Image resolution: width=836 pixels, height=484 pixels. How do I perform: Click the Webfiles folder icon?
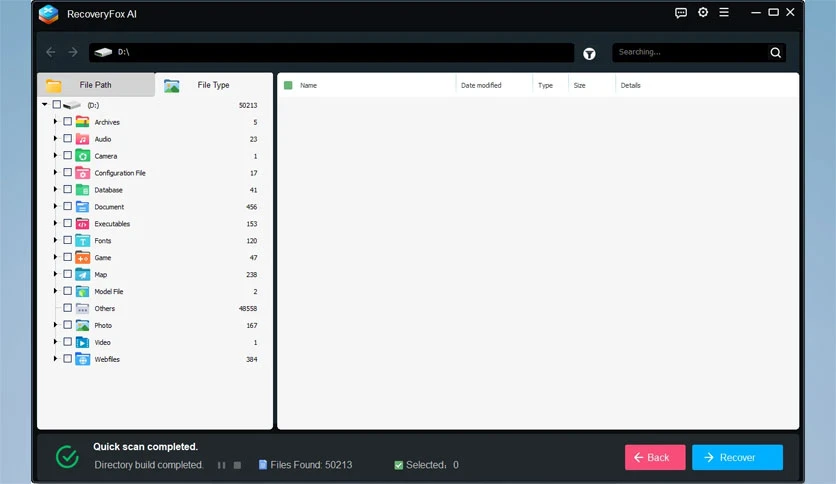point(82,359)
